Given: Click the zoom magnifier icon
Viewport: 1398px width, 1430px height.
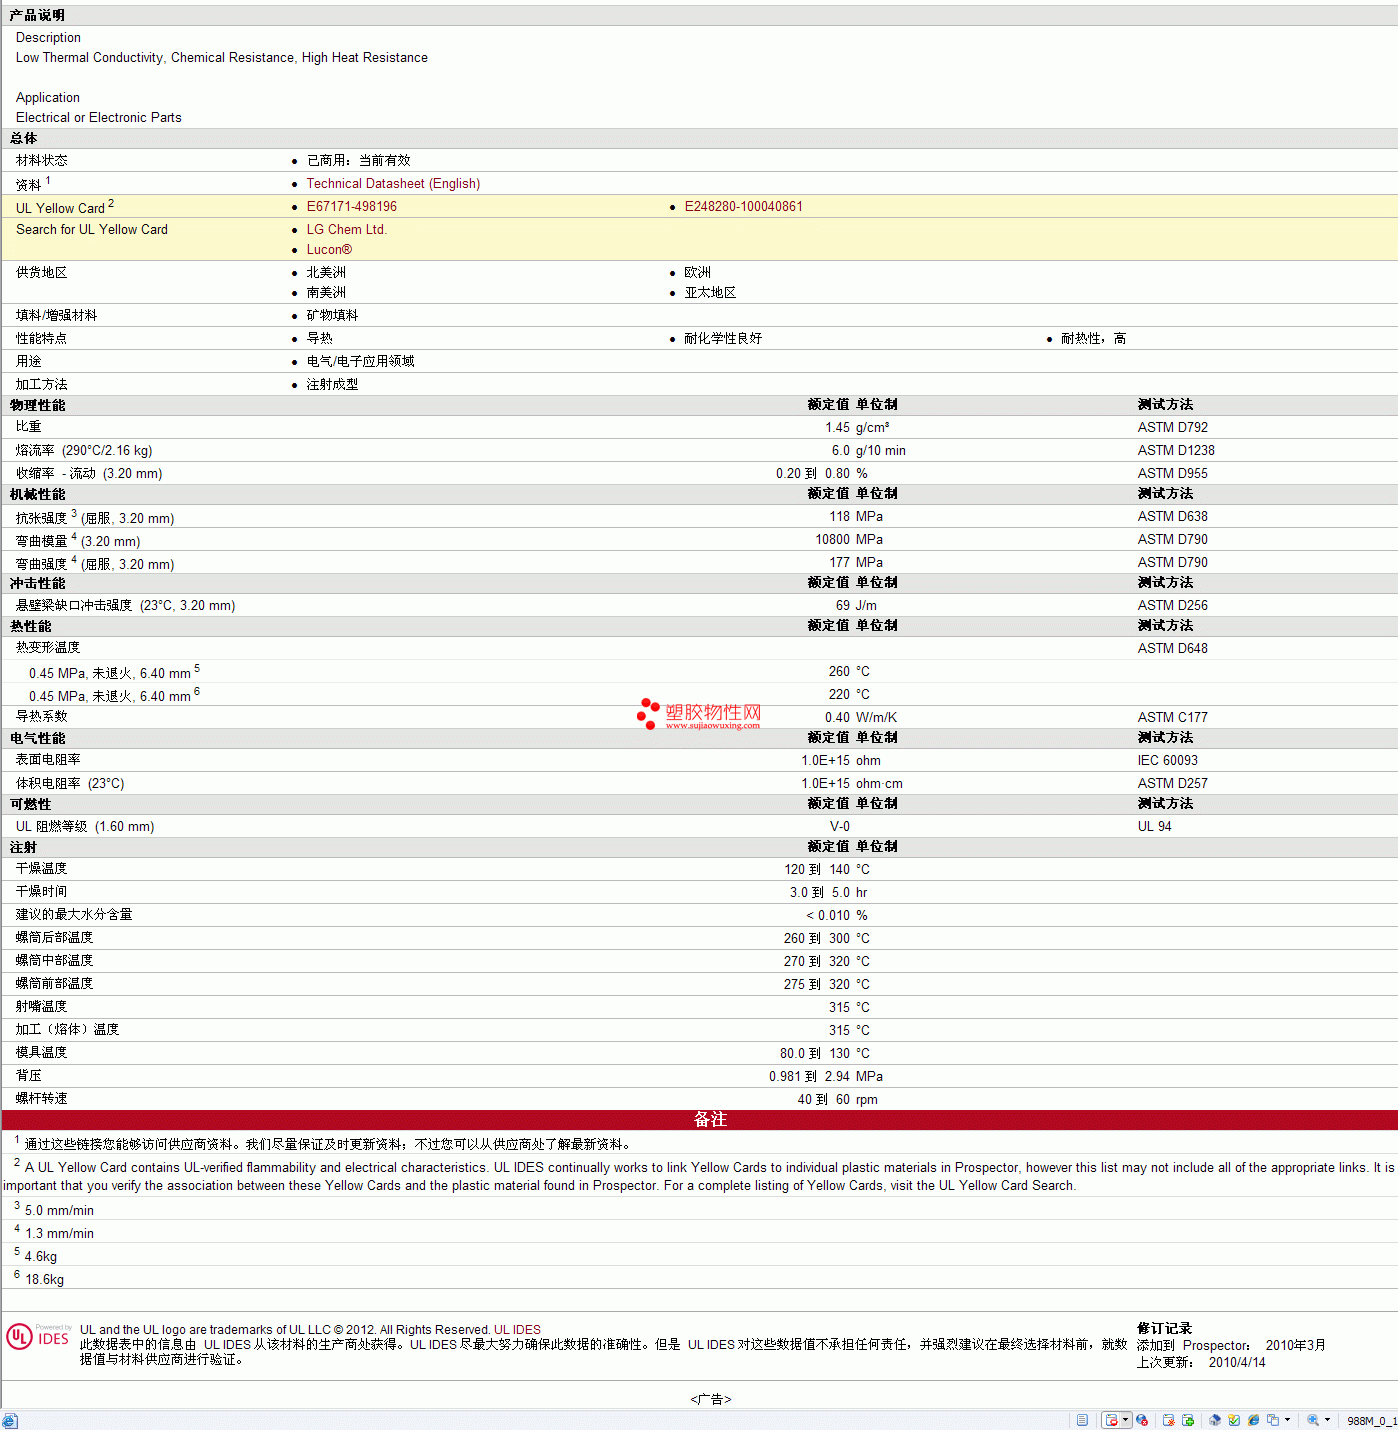Looking at the screenshot, I should tap(1313, 1420).
